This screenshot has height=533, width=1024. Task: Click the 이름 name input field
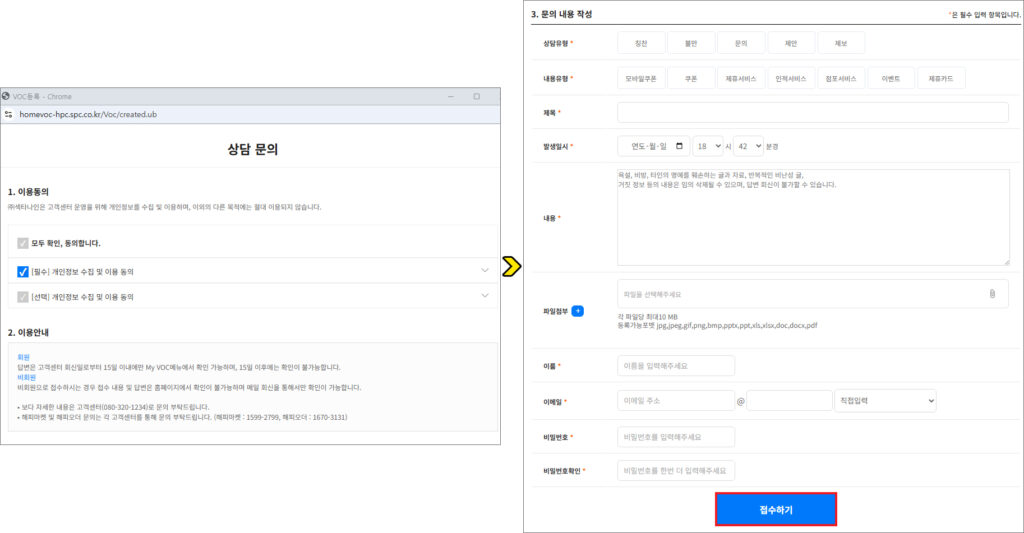tap(676, 366)
